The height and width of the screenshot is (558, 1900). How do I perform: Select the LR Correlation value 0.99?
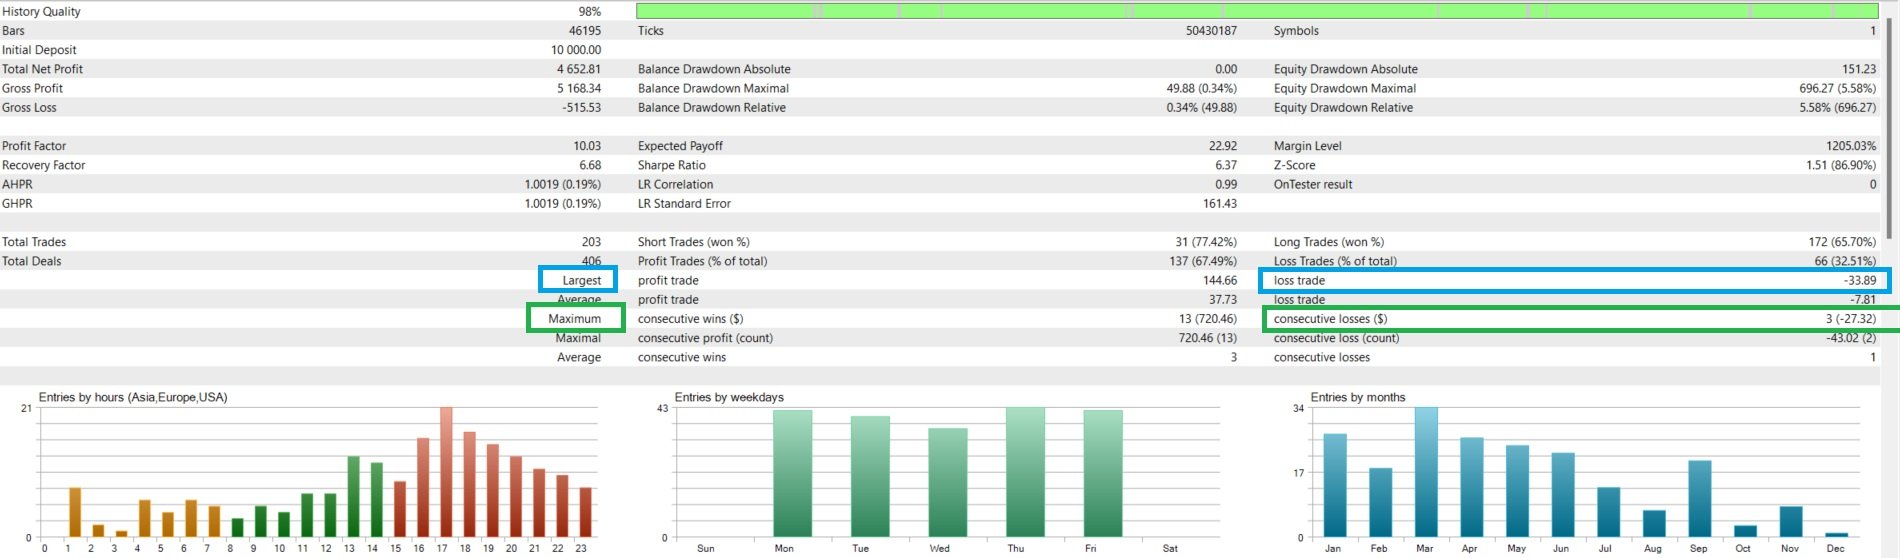pos(1226,185)
